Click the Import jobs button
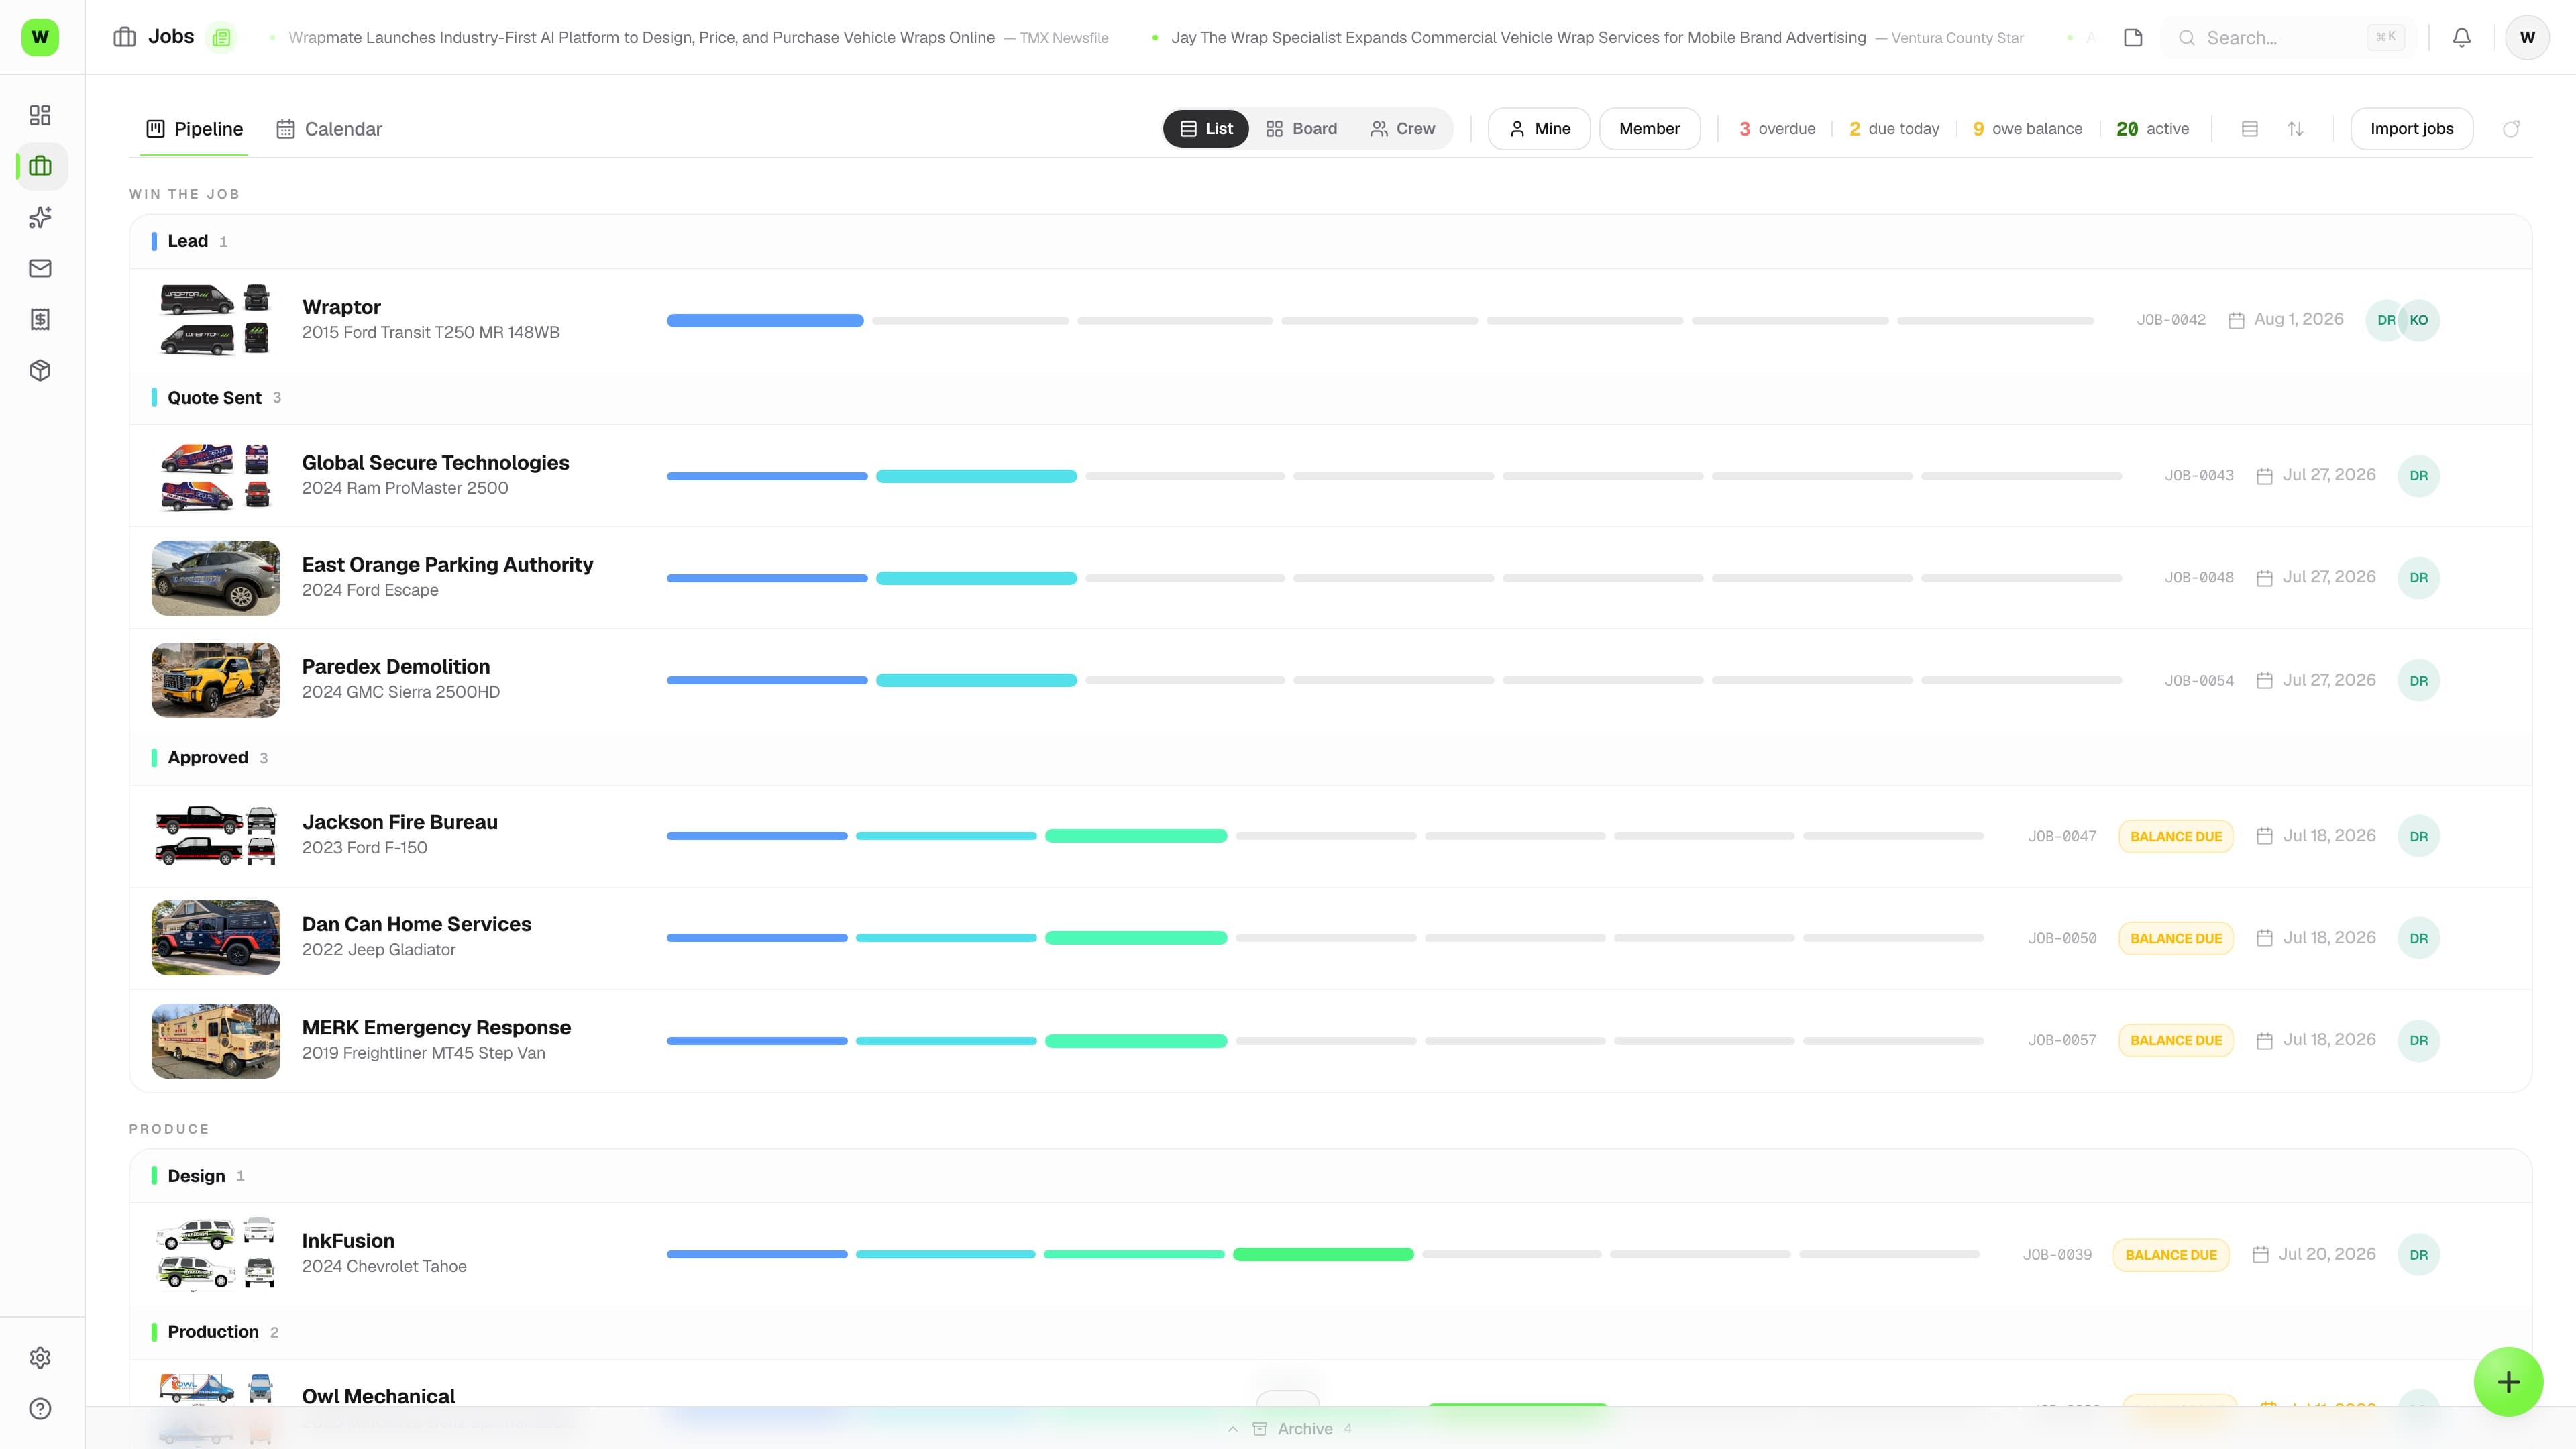 point(2411,129)
